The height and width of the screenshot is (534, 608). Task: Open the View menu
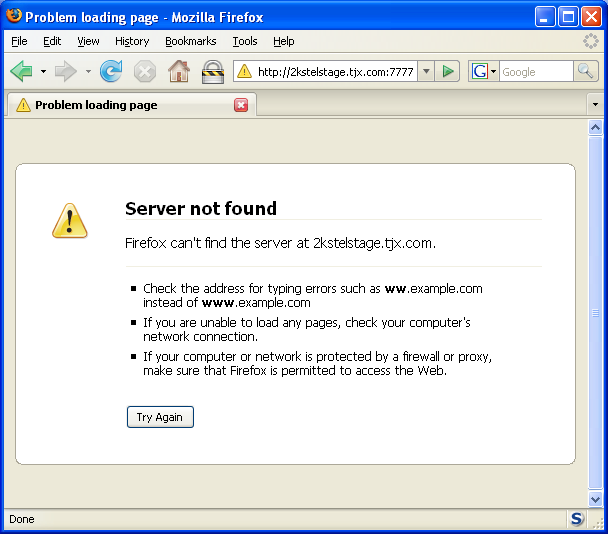pyautogui.click(x=88, y=41)
